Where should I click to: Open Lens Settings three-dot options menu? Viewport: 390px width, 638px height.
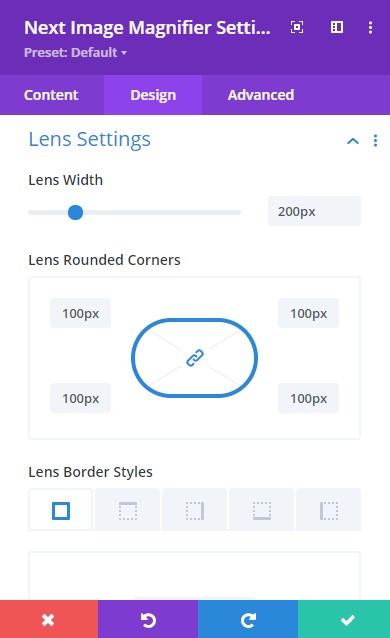click(375, 141)
